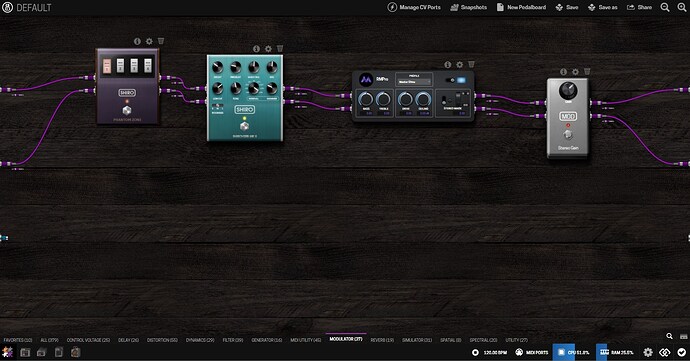Open settings gear of the Phantom Zone pedal
This screenshot has height=361, width=690.
(149, 41)
